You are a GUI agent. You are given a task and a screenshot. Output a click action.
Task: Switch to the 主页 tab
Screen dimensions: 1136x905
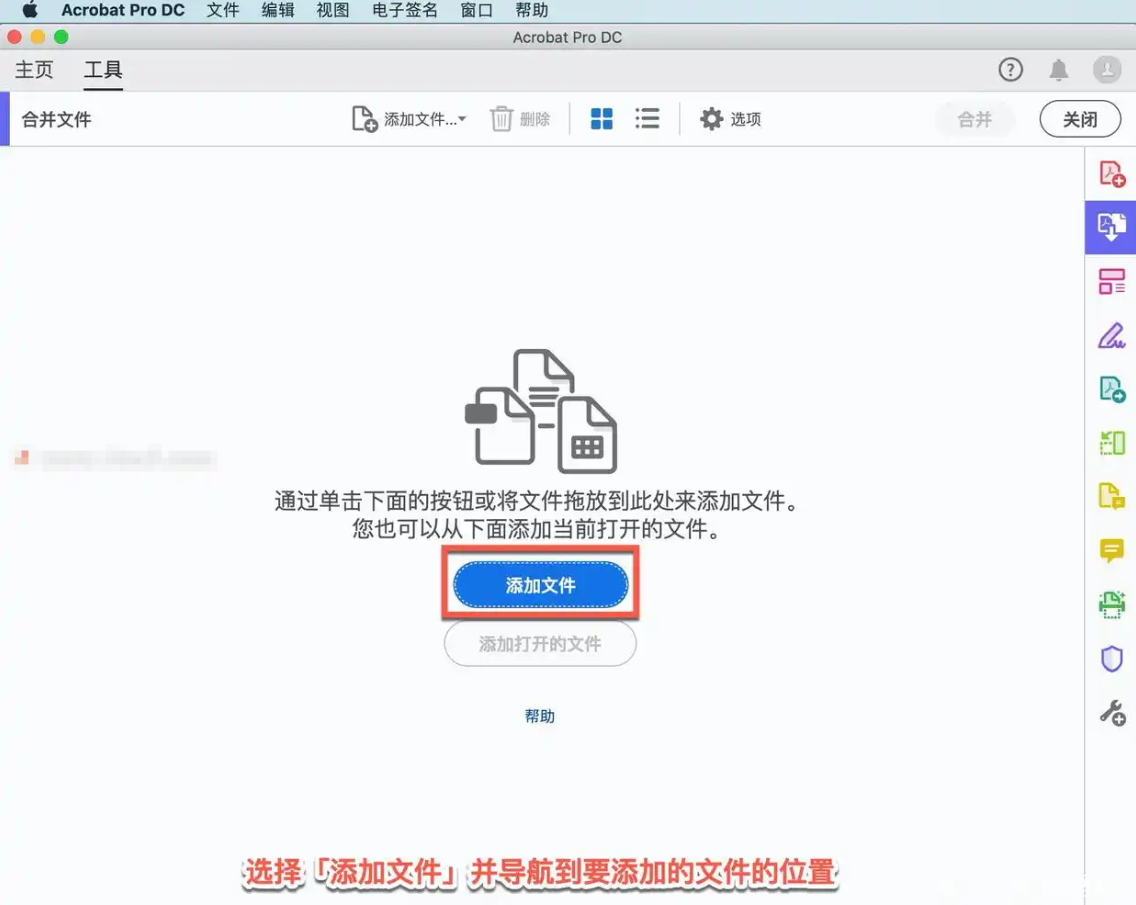point(33,69)
